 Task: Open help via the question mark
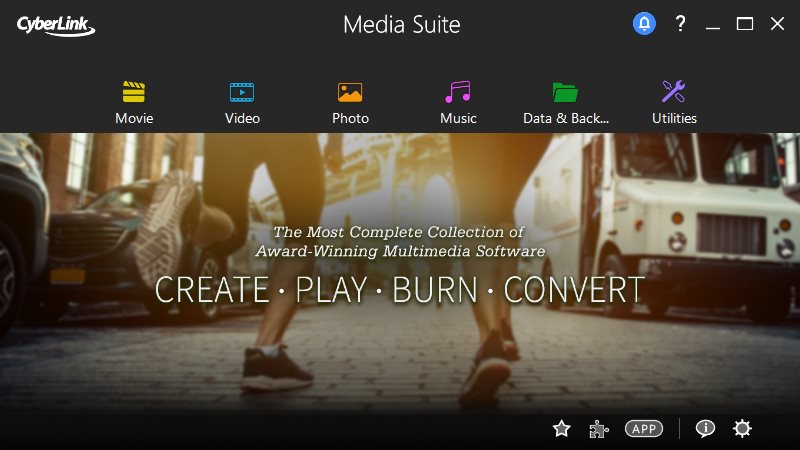[680, 23]
